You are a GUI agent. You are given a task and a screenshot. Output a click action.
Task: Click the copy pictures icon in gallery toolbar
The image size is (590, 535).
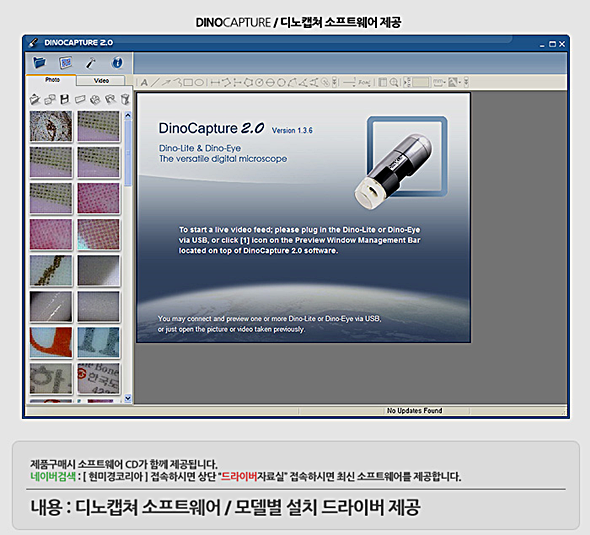[50, 99]
